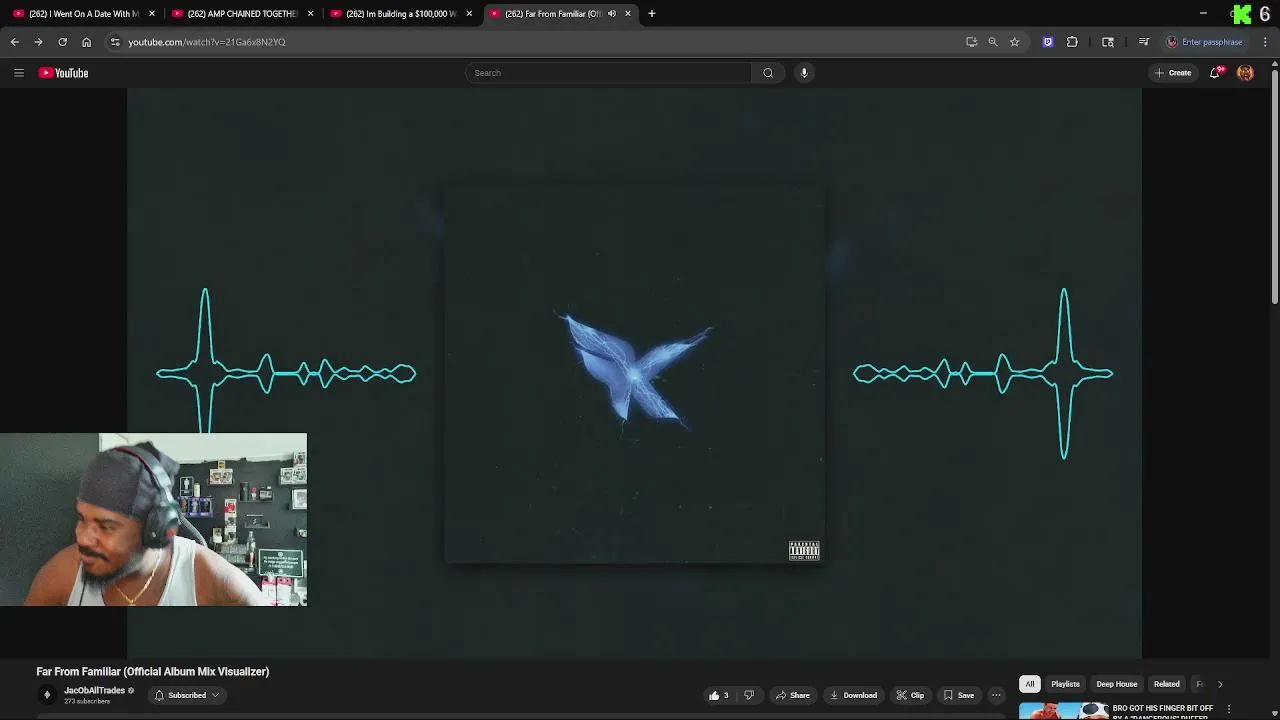The height and width of the screenshot is (720, 1280).
Task: Select the All filter chip
Action: (1030, 684)
